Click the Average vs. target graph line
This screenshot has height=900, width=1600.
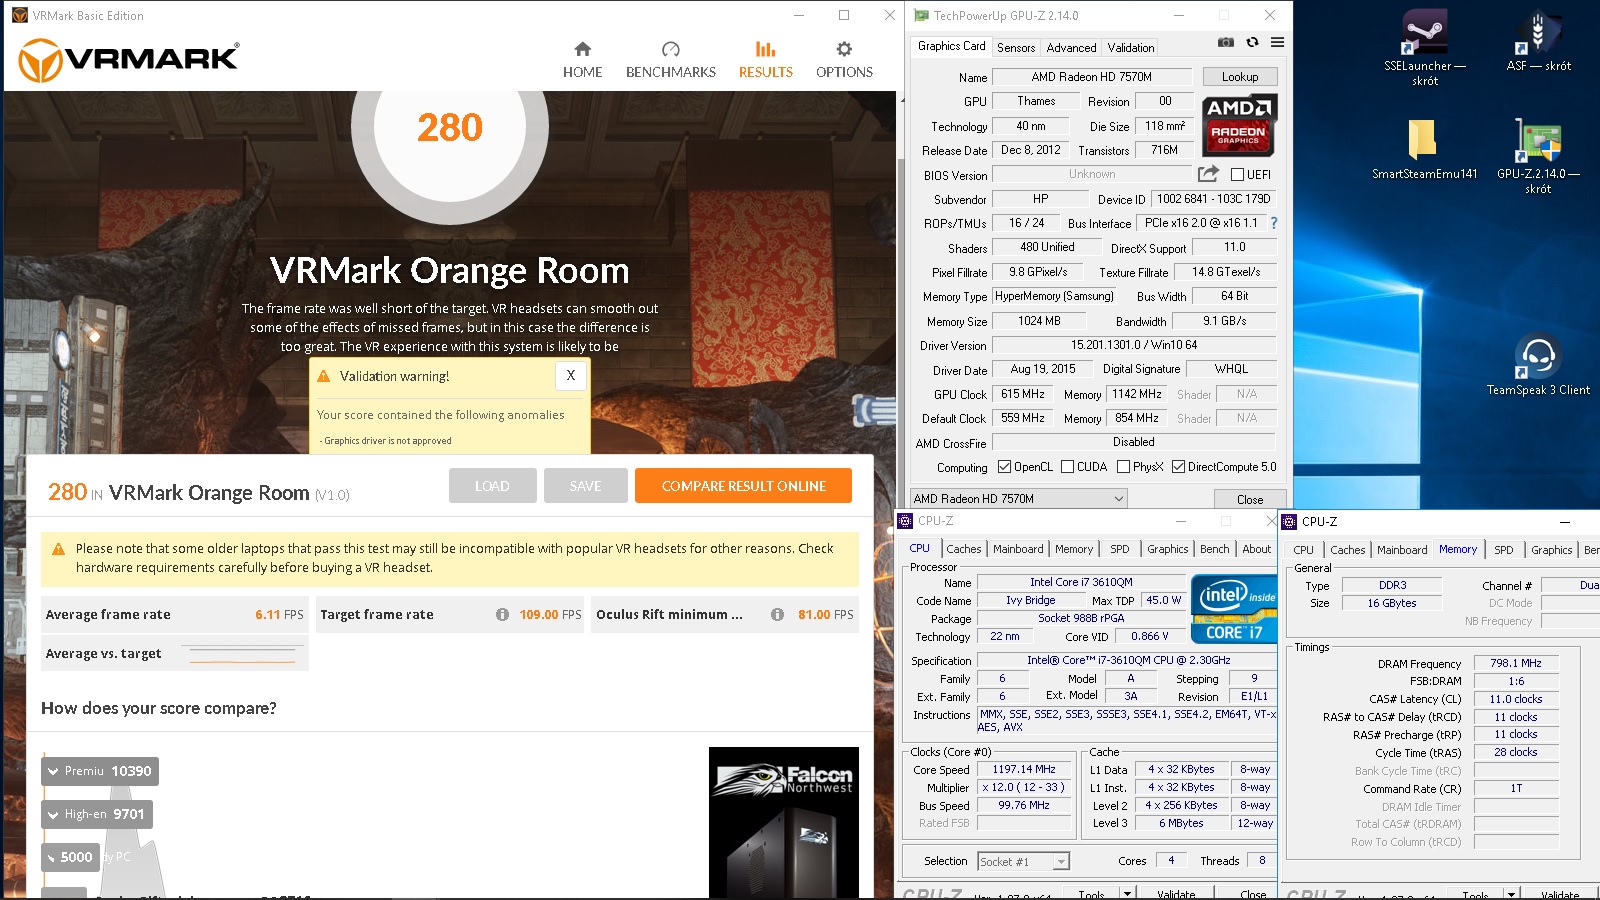coord(243,655)
